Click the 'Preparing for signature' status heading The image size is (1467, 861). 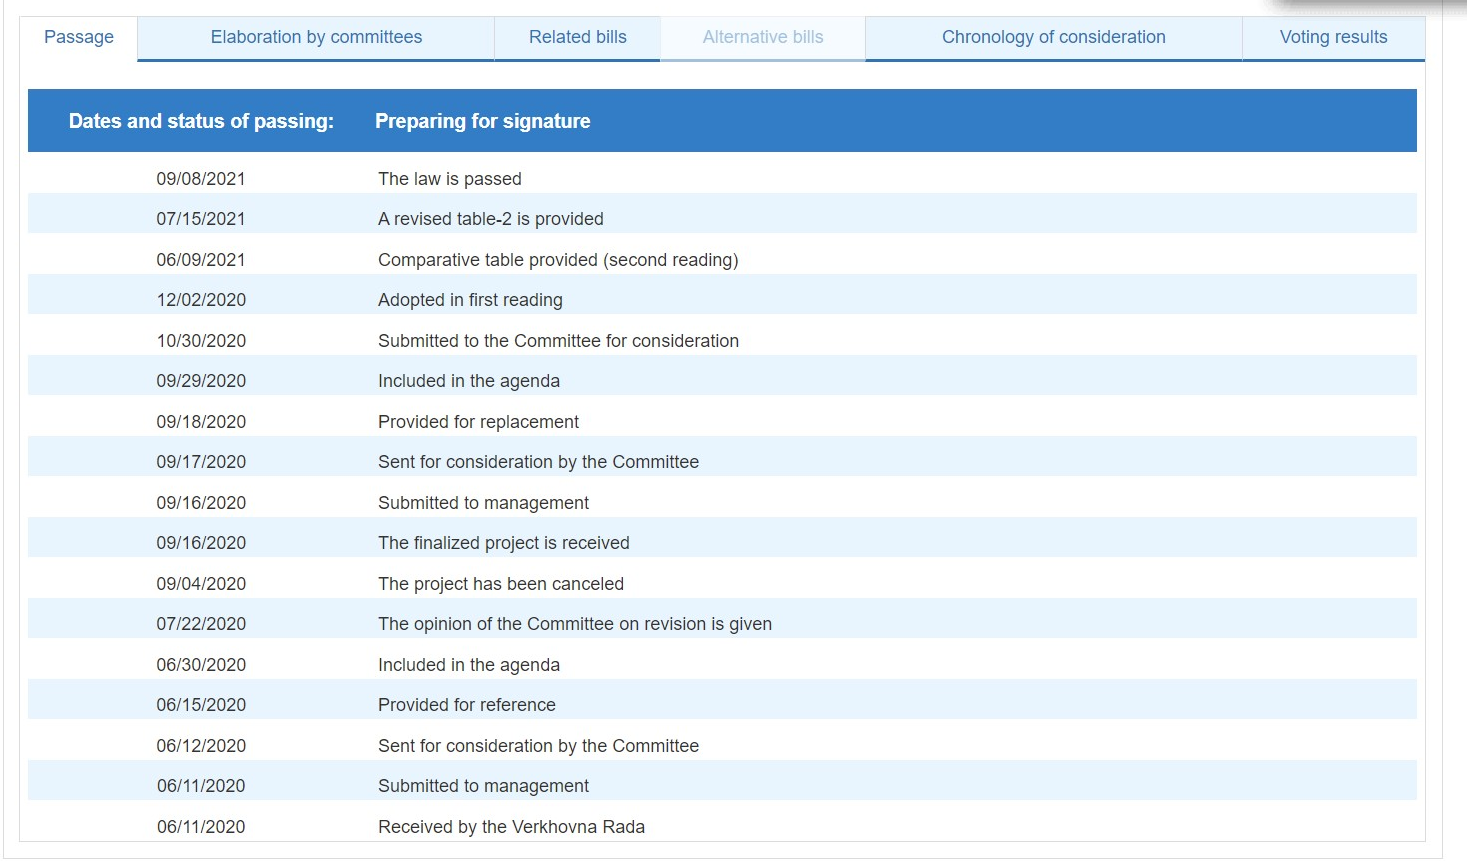pyautogui.click(x=483, y=121)
